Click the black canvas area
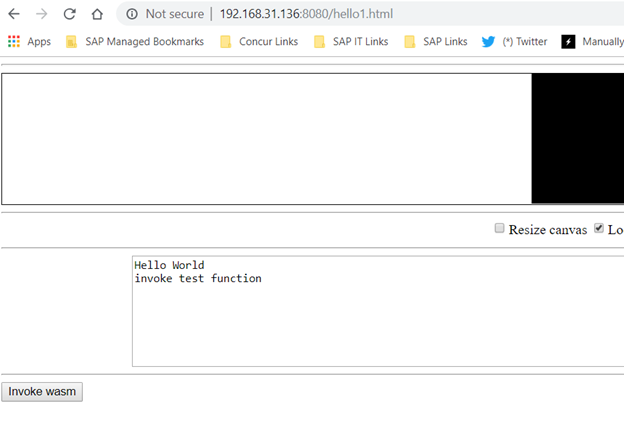 point(577,138)
